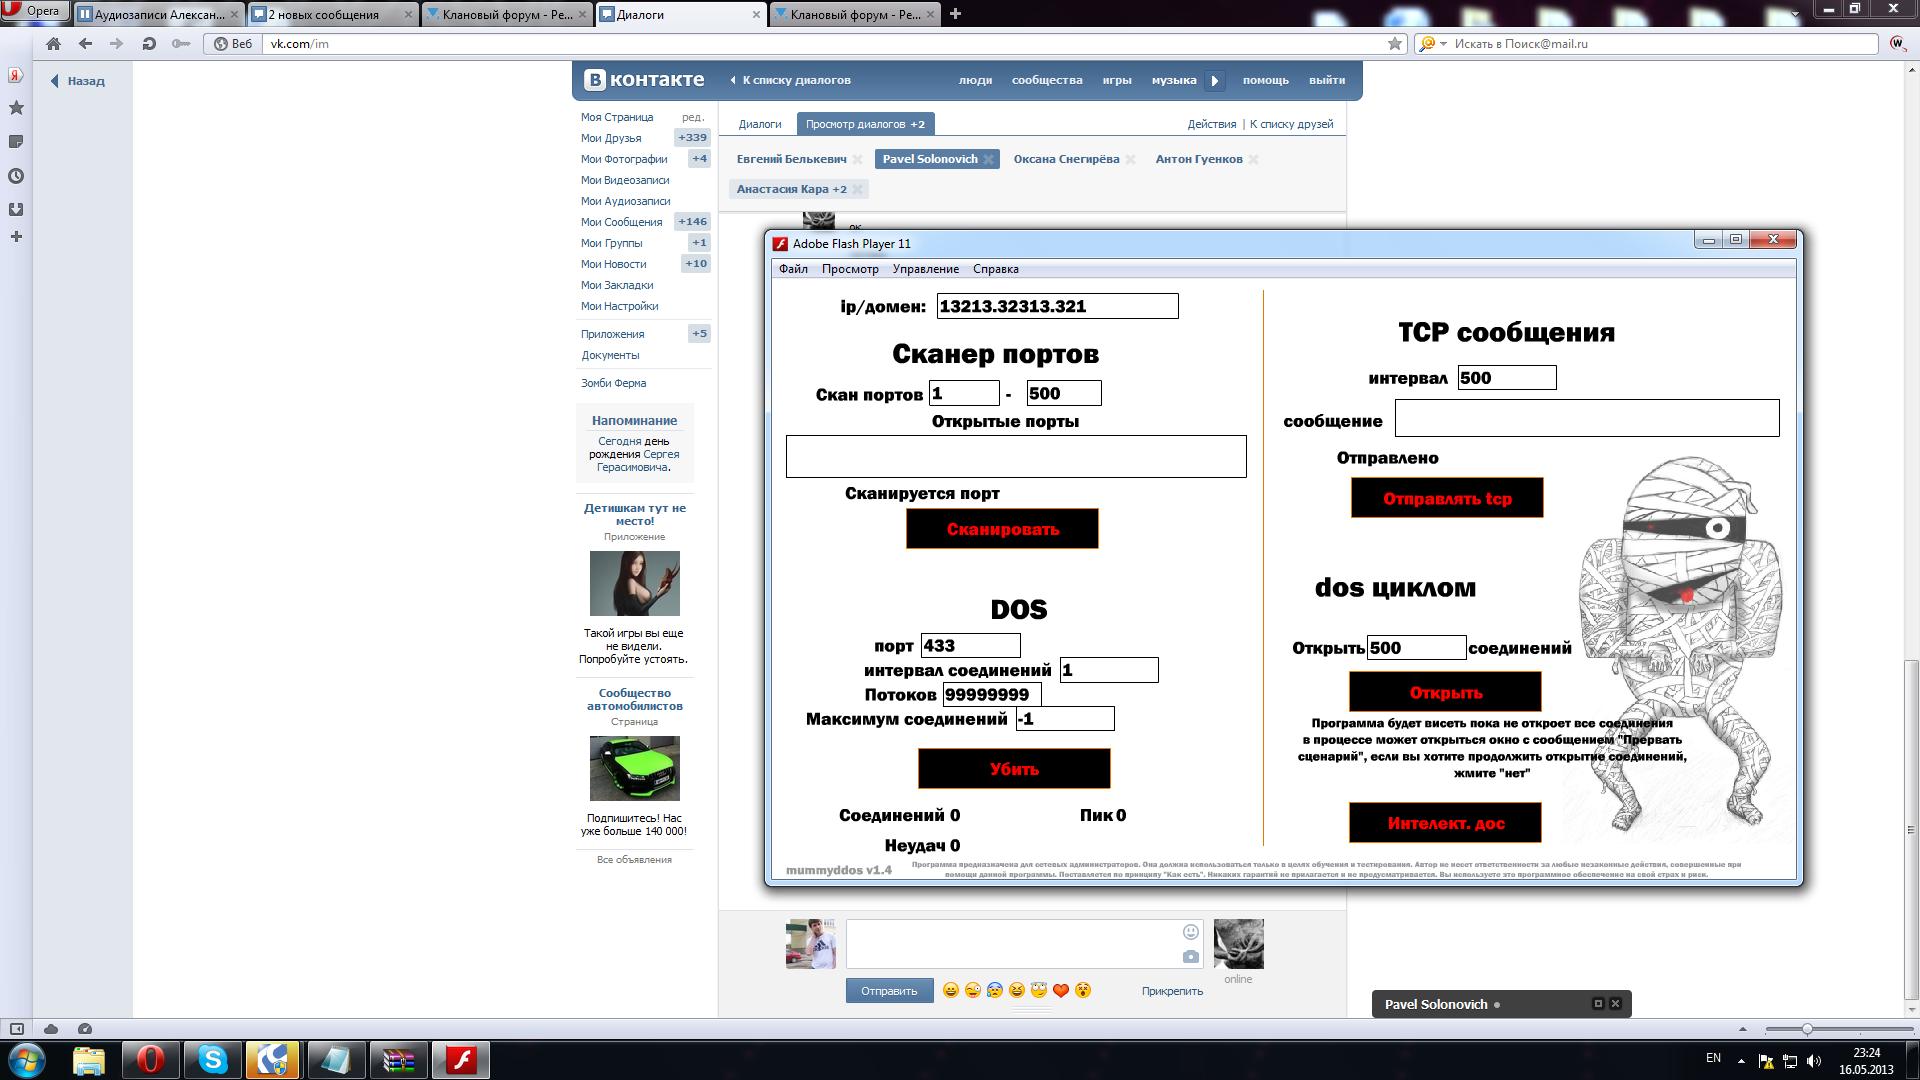The image size is (1920, 1080).
Task: Click the Opera home button
Action: 54,44
